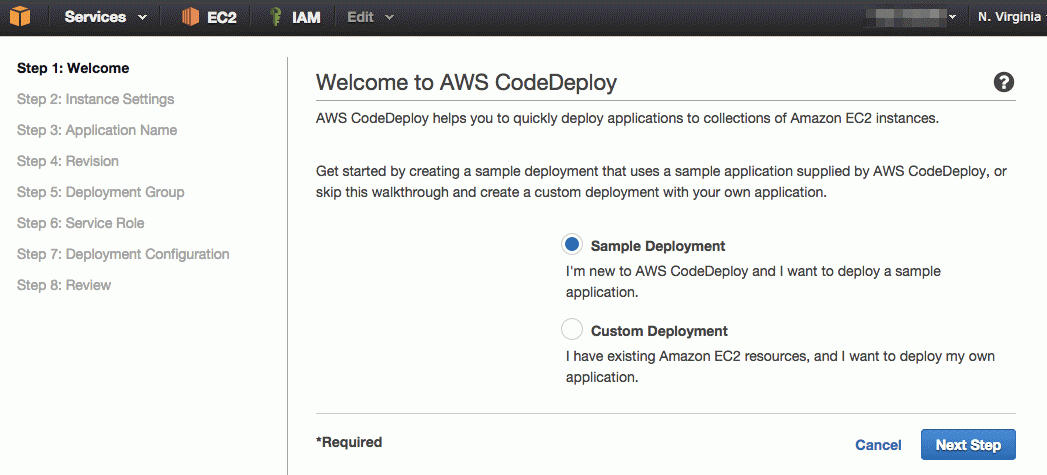1047x475 pixels.
Task: Click the 'Get started by creating a sample deployment' paragraph
Action: 661,182
